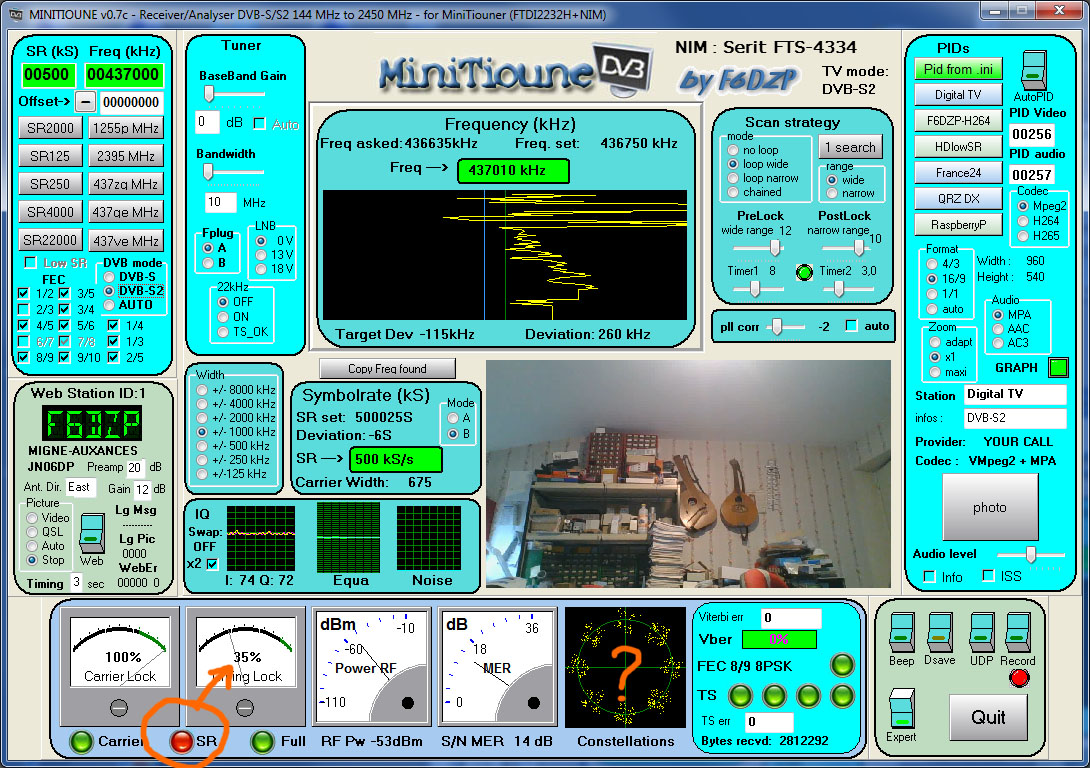The height and width of the screenshot is (768, 1090).
Task: Click the Quit button
Action: point(988,716)
